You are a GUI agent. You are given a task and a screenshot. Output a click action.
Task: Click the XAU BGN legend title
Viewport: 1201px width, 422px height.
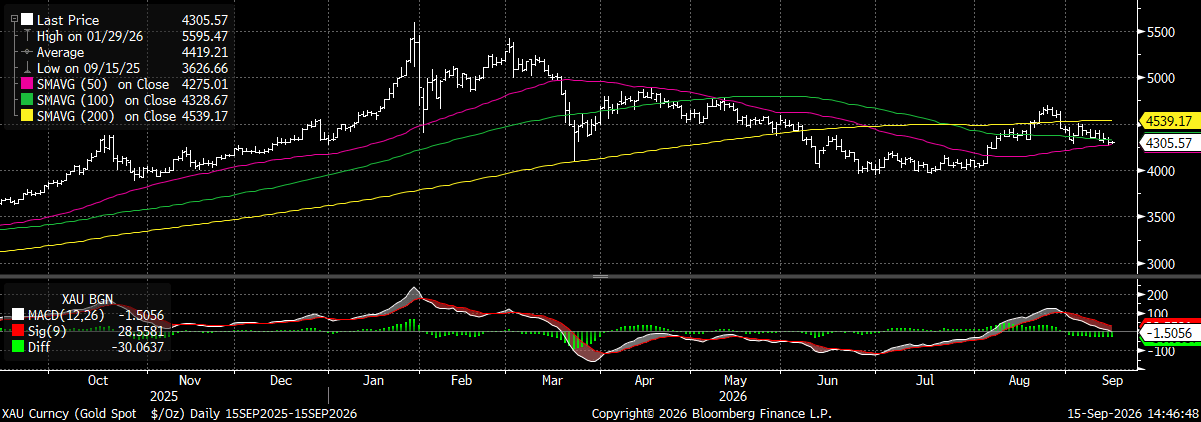click(x=86, y=299)
